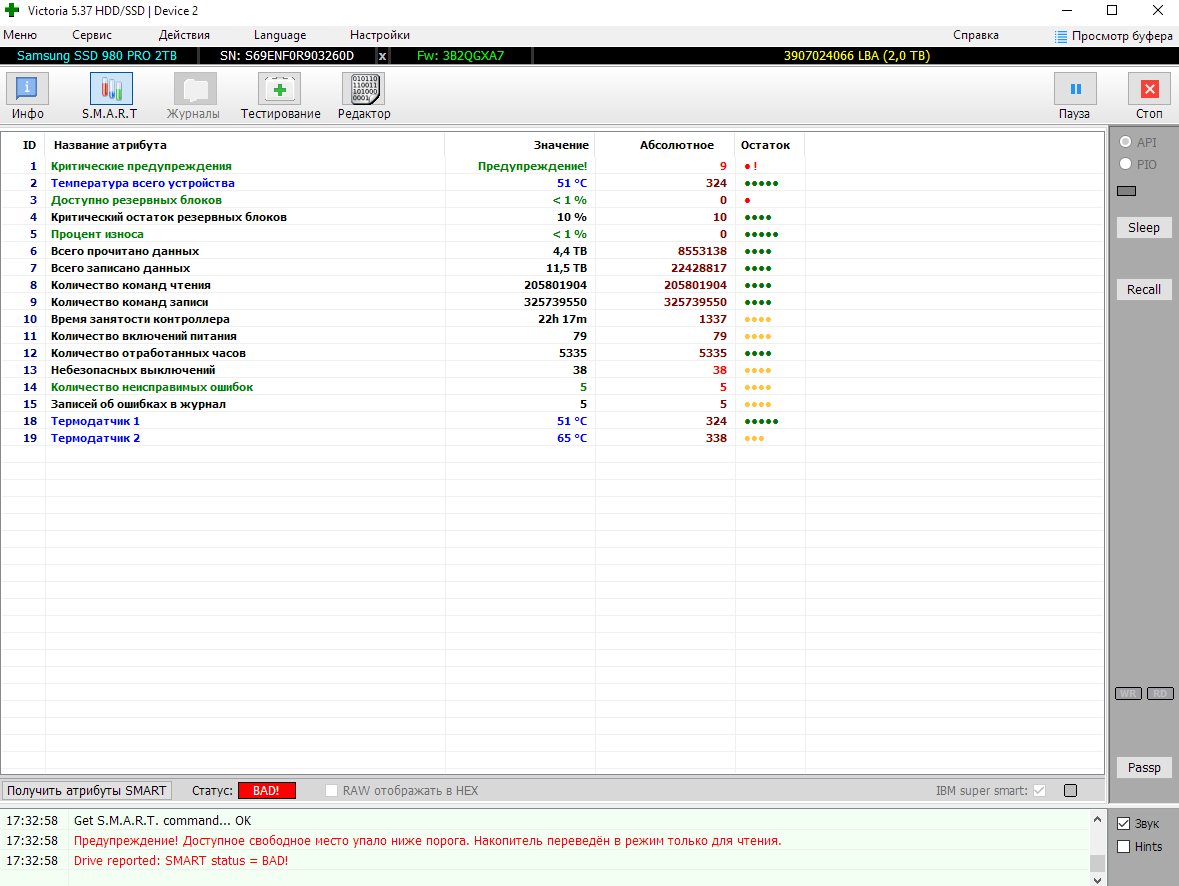Open the Журналы logs icon
This screenshot has width=1179, height=886.
(195, 89)
